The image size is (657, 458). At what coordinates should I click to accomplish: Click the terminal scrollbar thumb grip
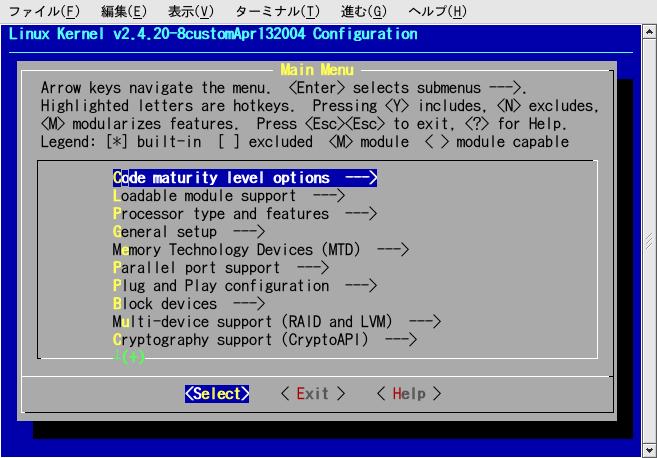[x=649, y=241]
